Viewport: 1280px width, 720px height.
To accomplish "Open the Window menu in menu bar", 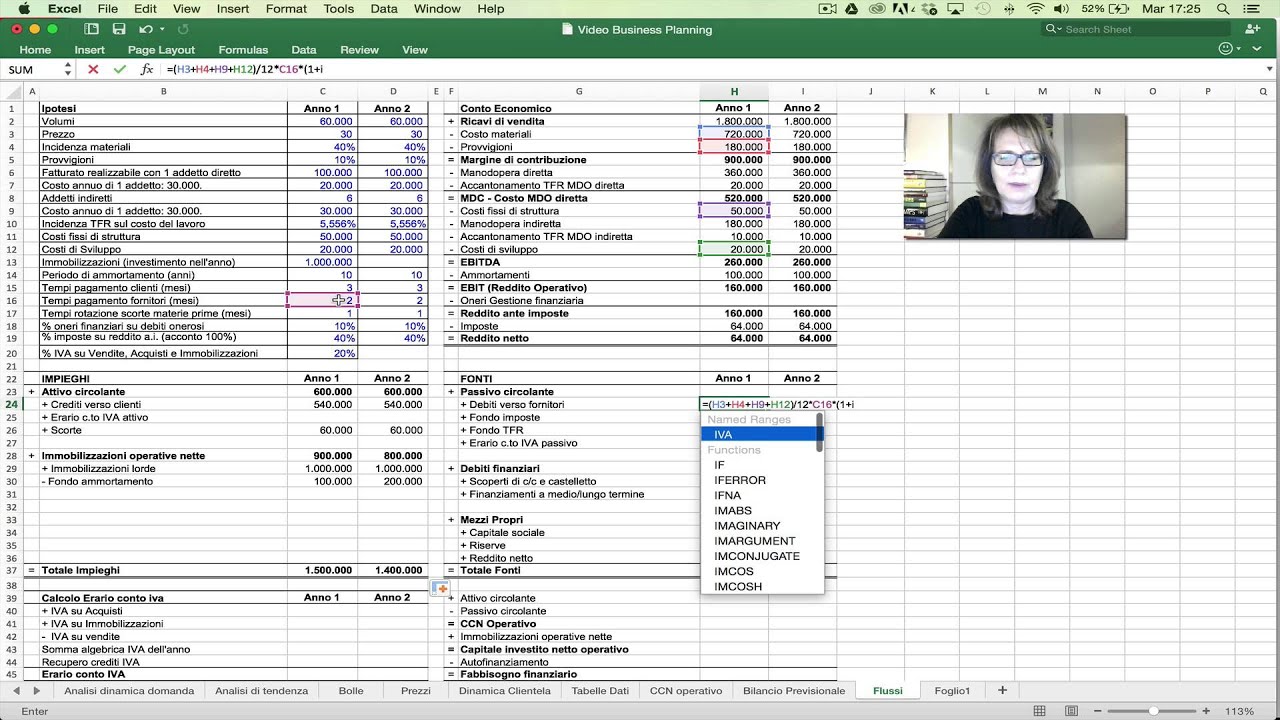I will click(437, 9).
